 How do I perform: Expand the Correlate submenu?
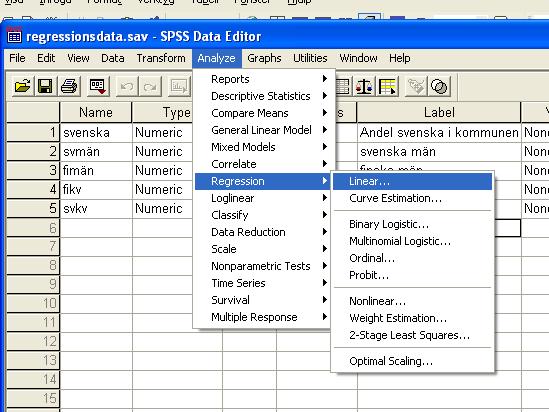click(x=262, y=164)
